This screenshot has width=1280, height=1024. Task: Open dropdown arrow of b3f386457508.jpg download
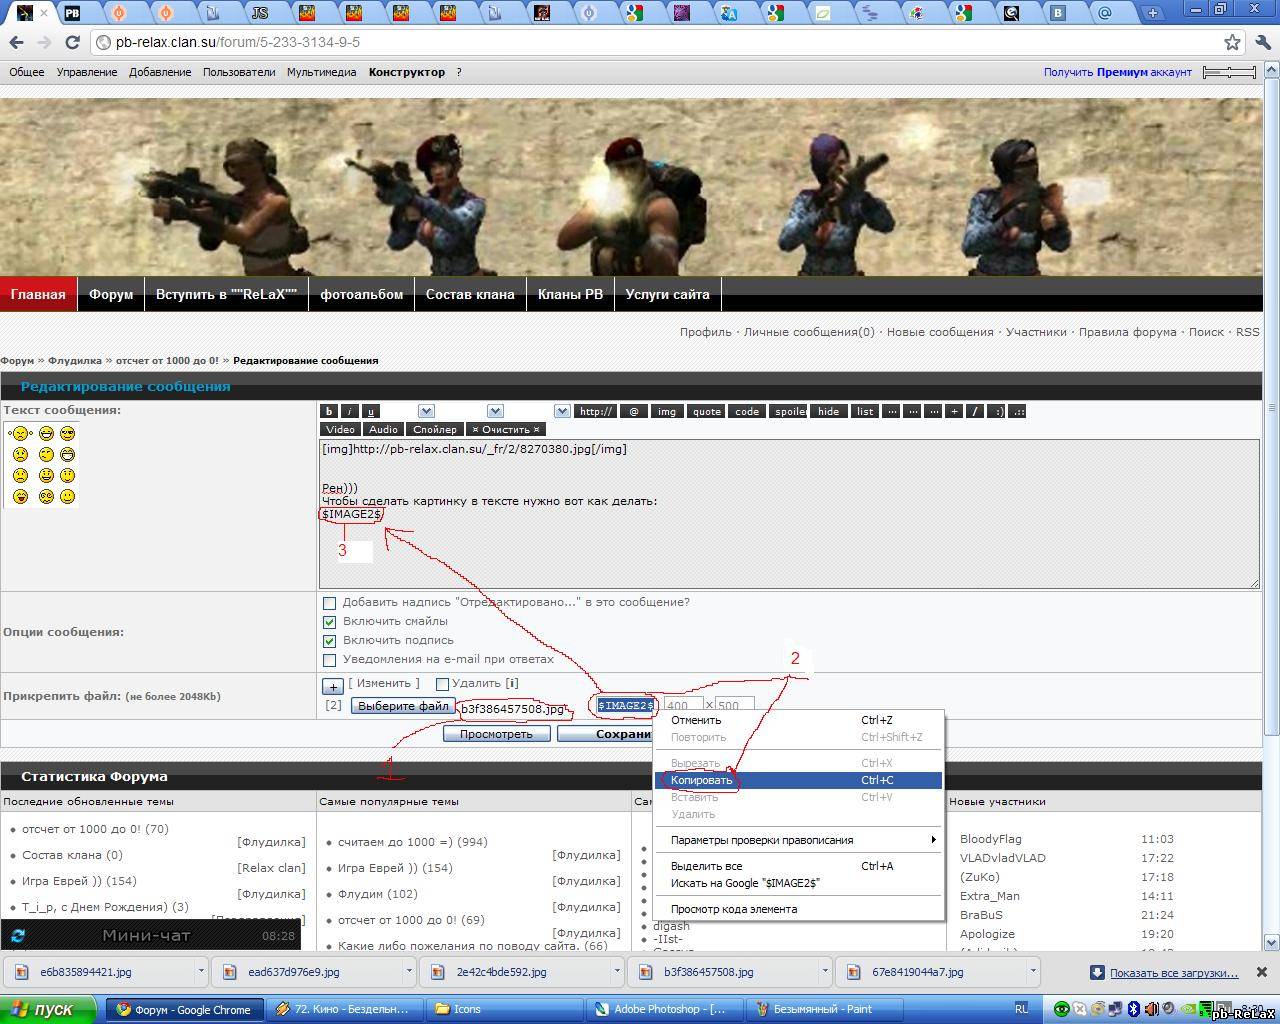[x=825, y=971]
